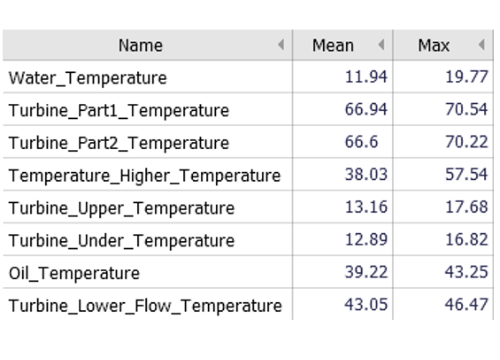Click the Name column sort arrow
Viewport: 500px width, 360px height.
281,45
